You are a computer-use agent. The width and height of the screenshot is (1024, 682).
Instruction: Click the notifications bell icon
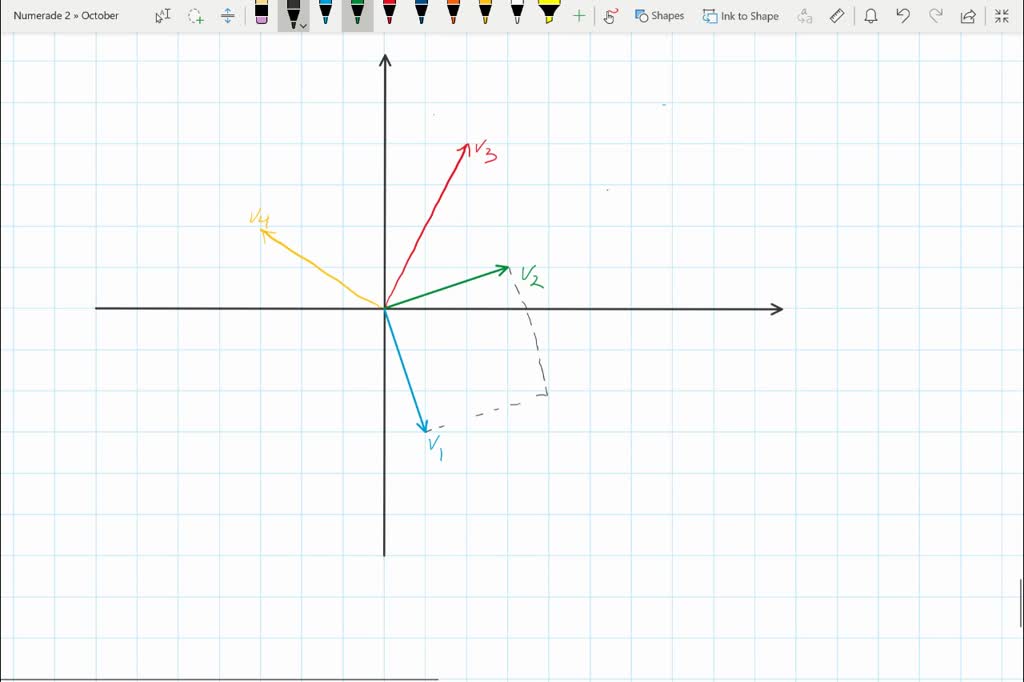coord(871,15)
